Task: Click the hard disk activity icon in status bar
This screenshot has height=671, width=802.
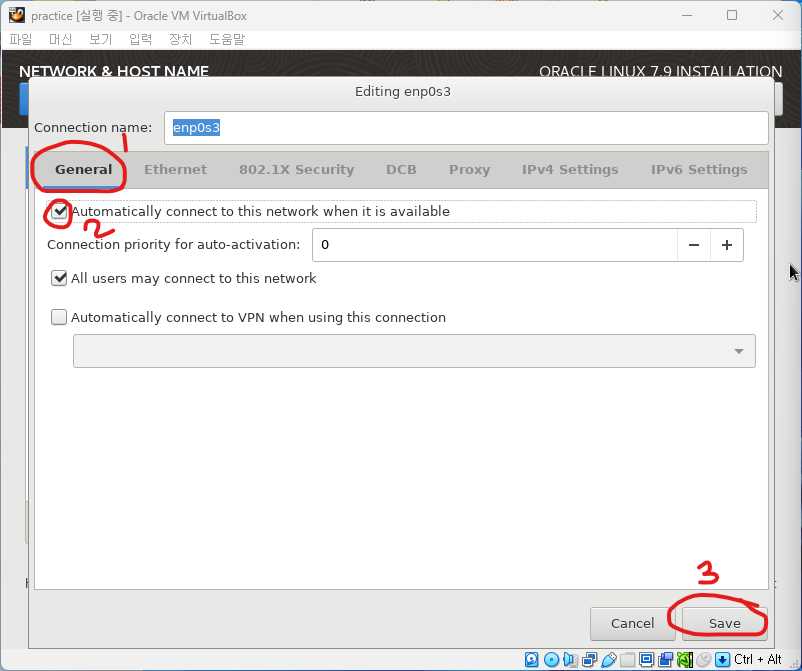Action: [x=531, y=659]
